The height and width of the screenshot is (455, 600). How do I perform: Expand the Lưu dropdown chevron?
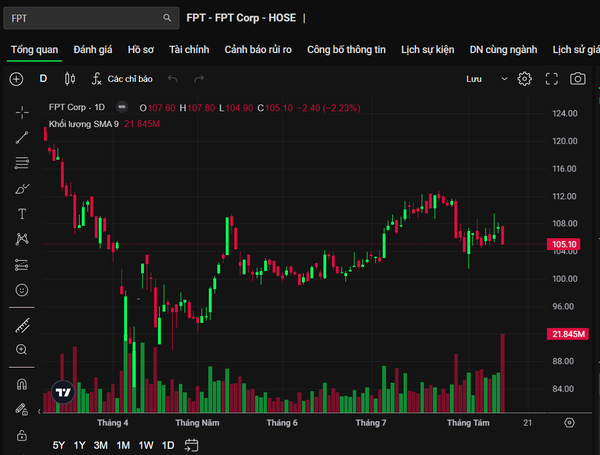click(504, 79)
